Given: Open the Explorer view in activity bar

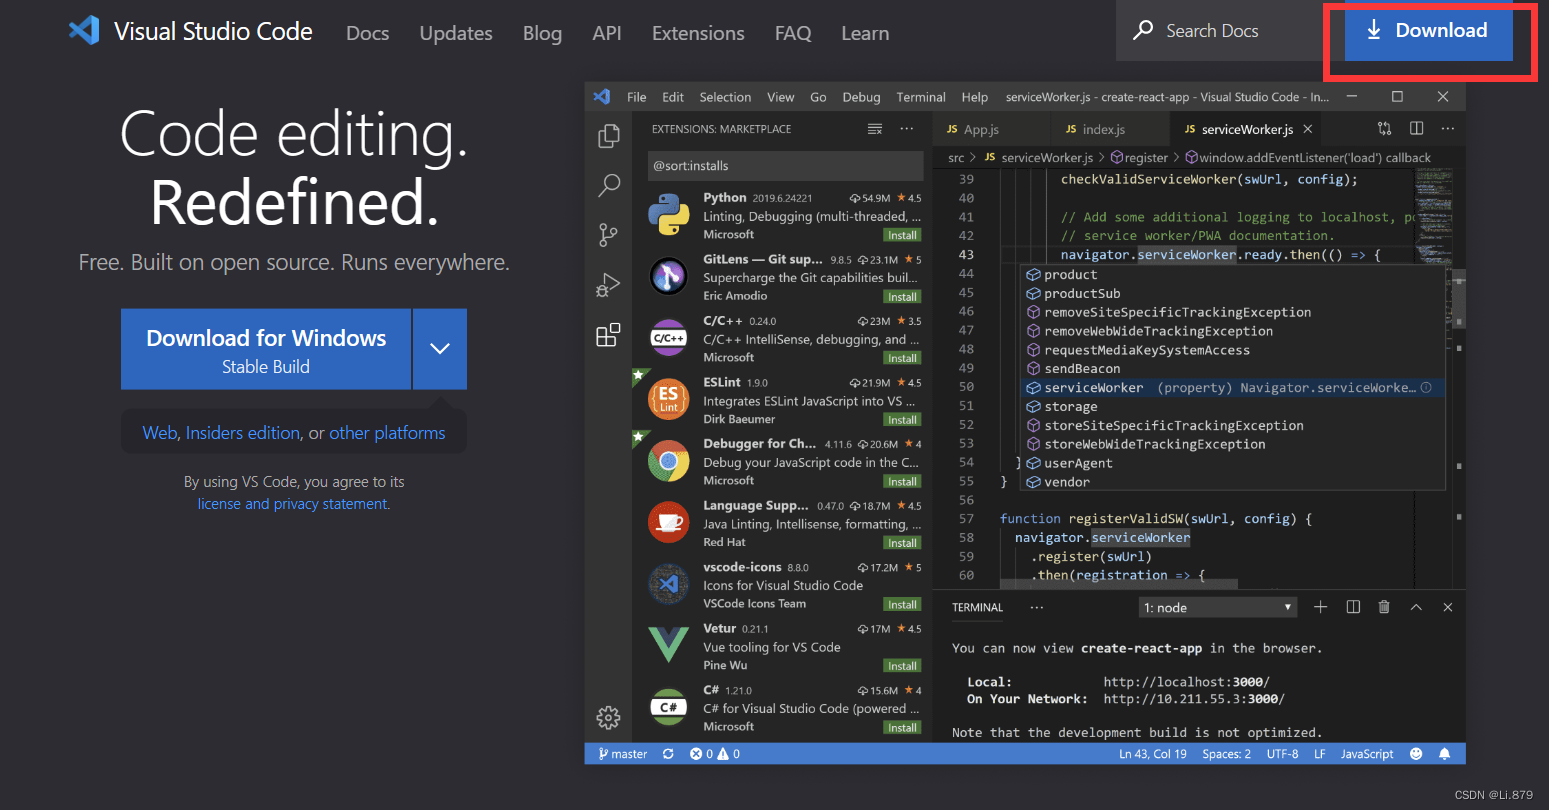Looking at the screenshot, I should pos(608,136).
